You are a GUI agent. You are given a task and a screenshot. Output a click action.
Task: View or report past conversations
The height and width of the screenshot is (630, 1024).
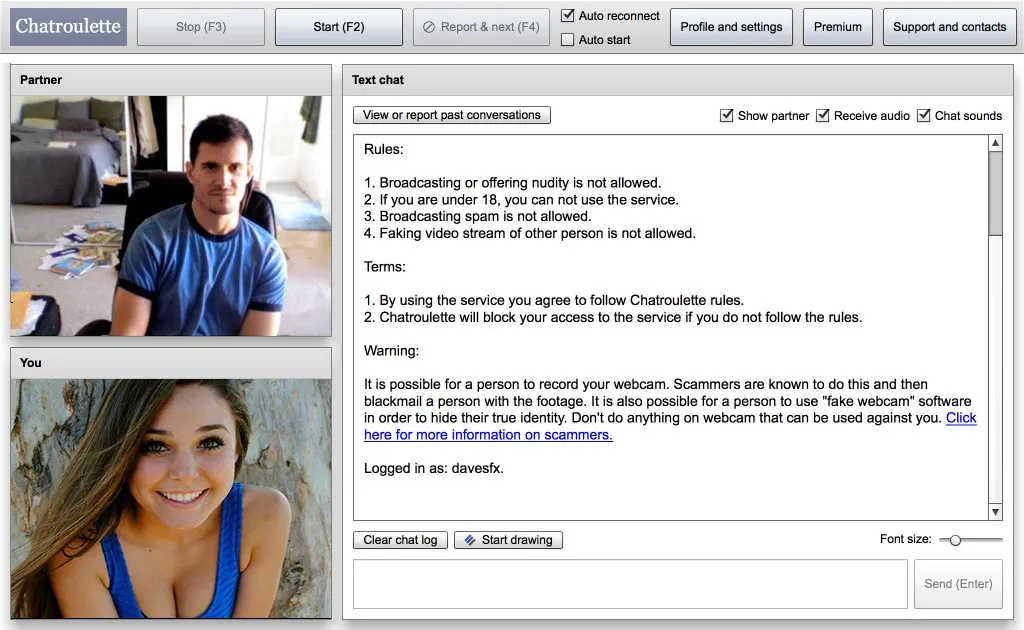(x=452, y=115)
